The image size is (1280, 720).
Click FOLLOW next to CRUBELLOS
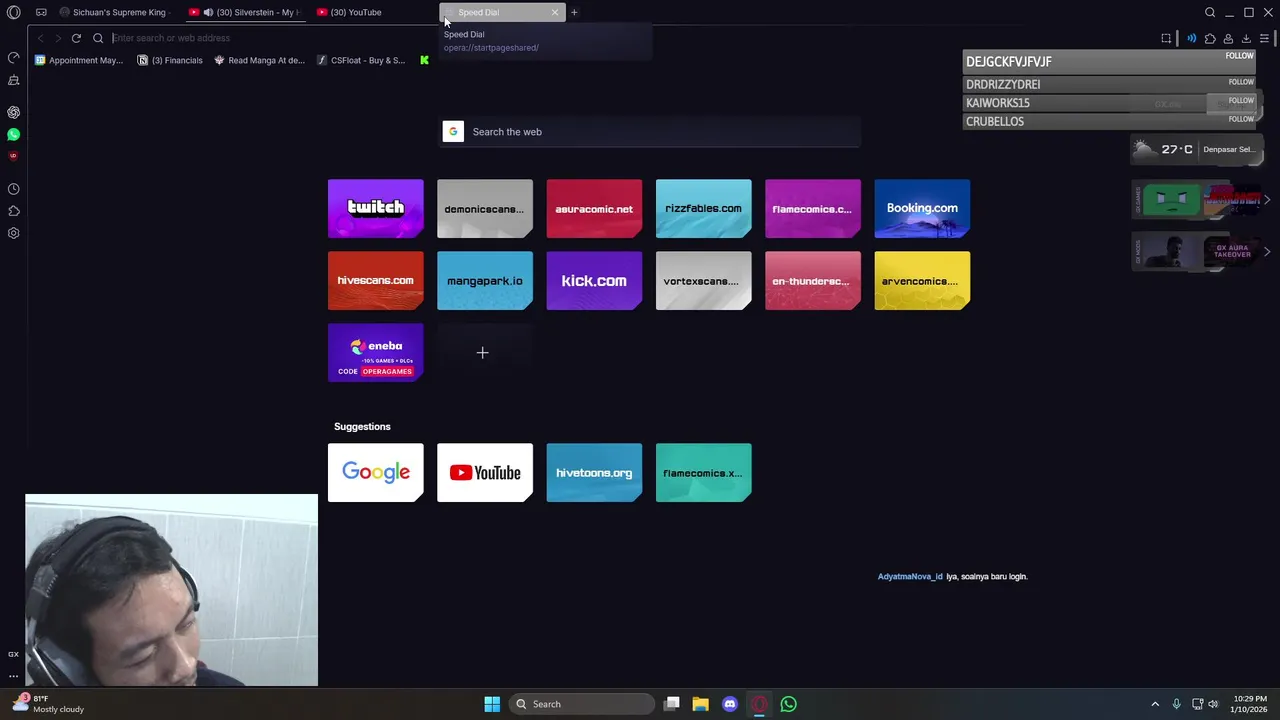1241,119
